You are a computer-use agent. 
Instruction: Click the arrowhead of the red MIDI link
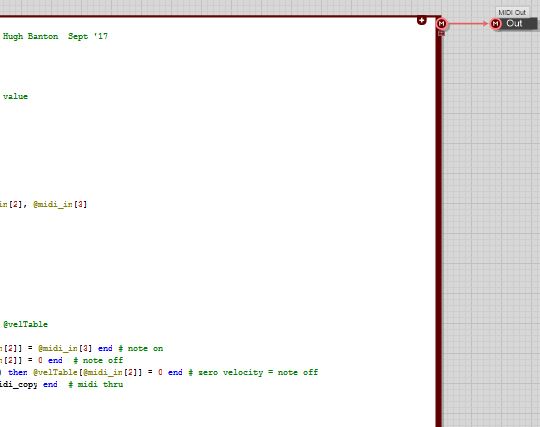486,24
